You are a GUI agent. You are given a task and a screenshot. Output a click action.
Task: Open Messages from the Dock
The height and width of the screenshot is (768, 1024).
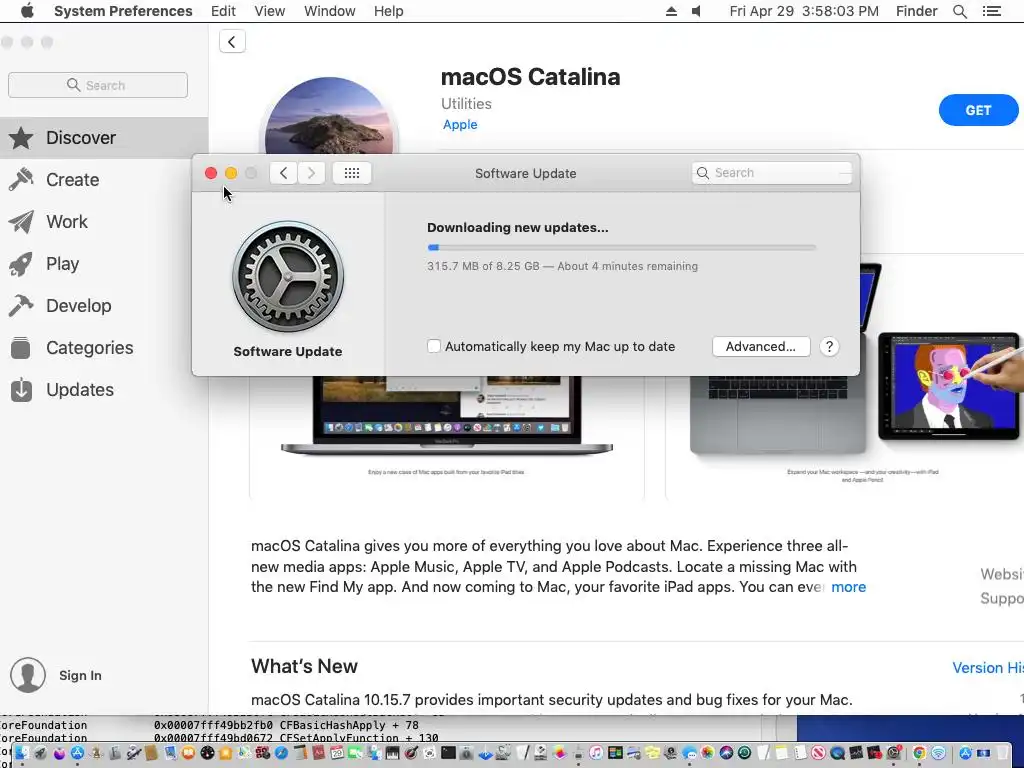[690, 753]
